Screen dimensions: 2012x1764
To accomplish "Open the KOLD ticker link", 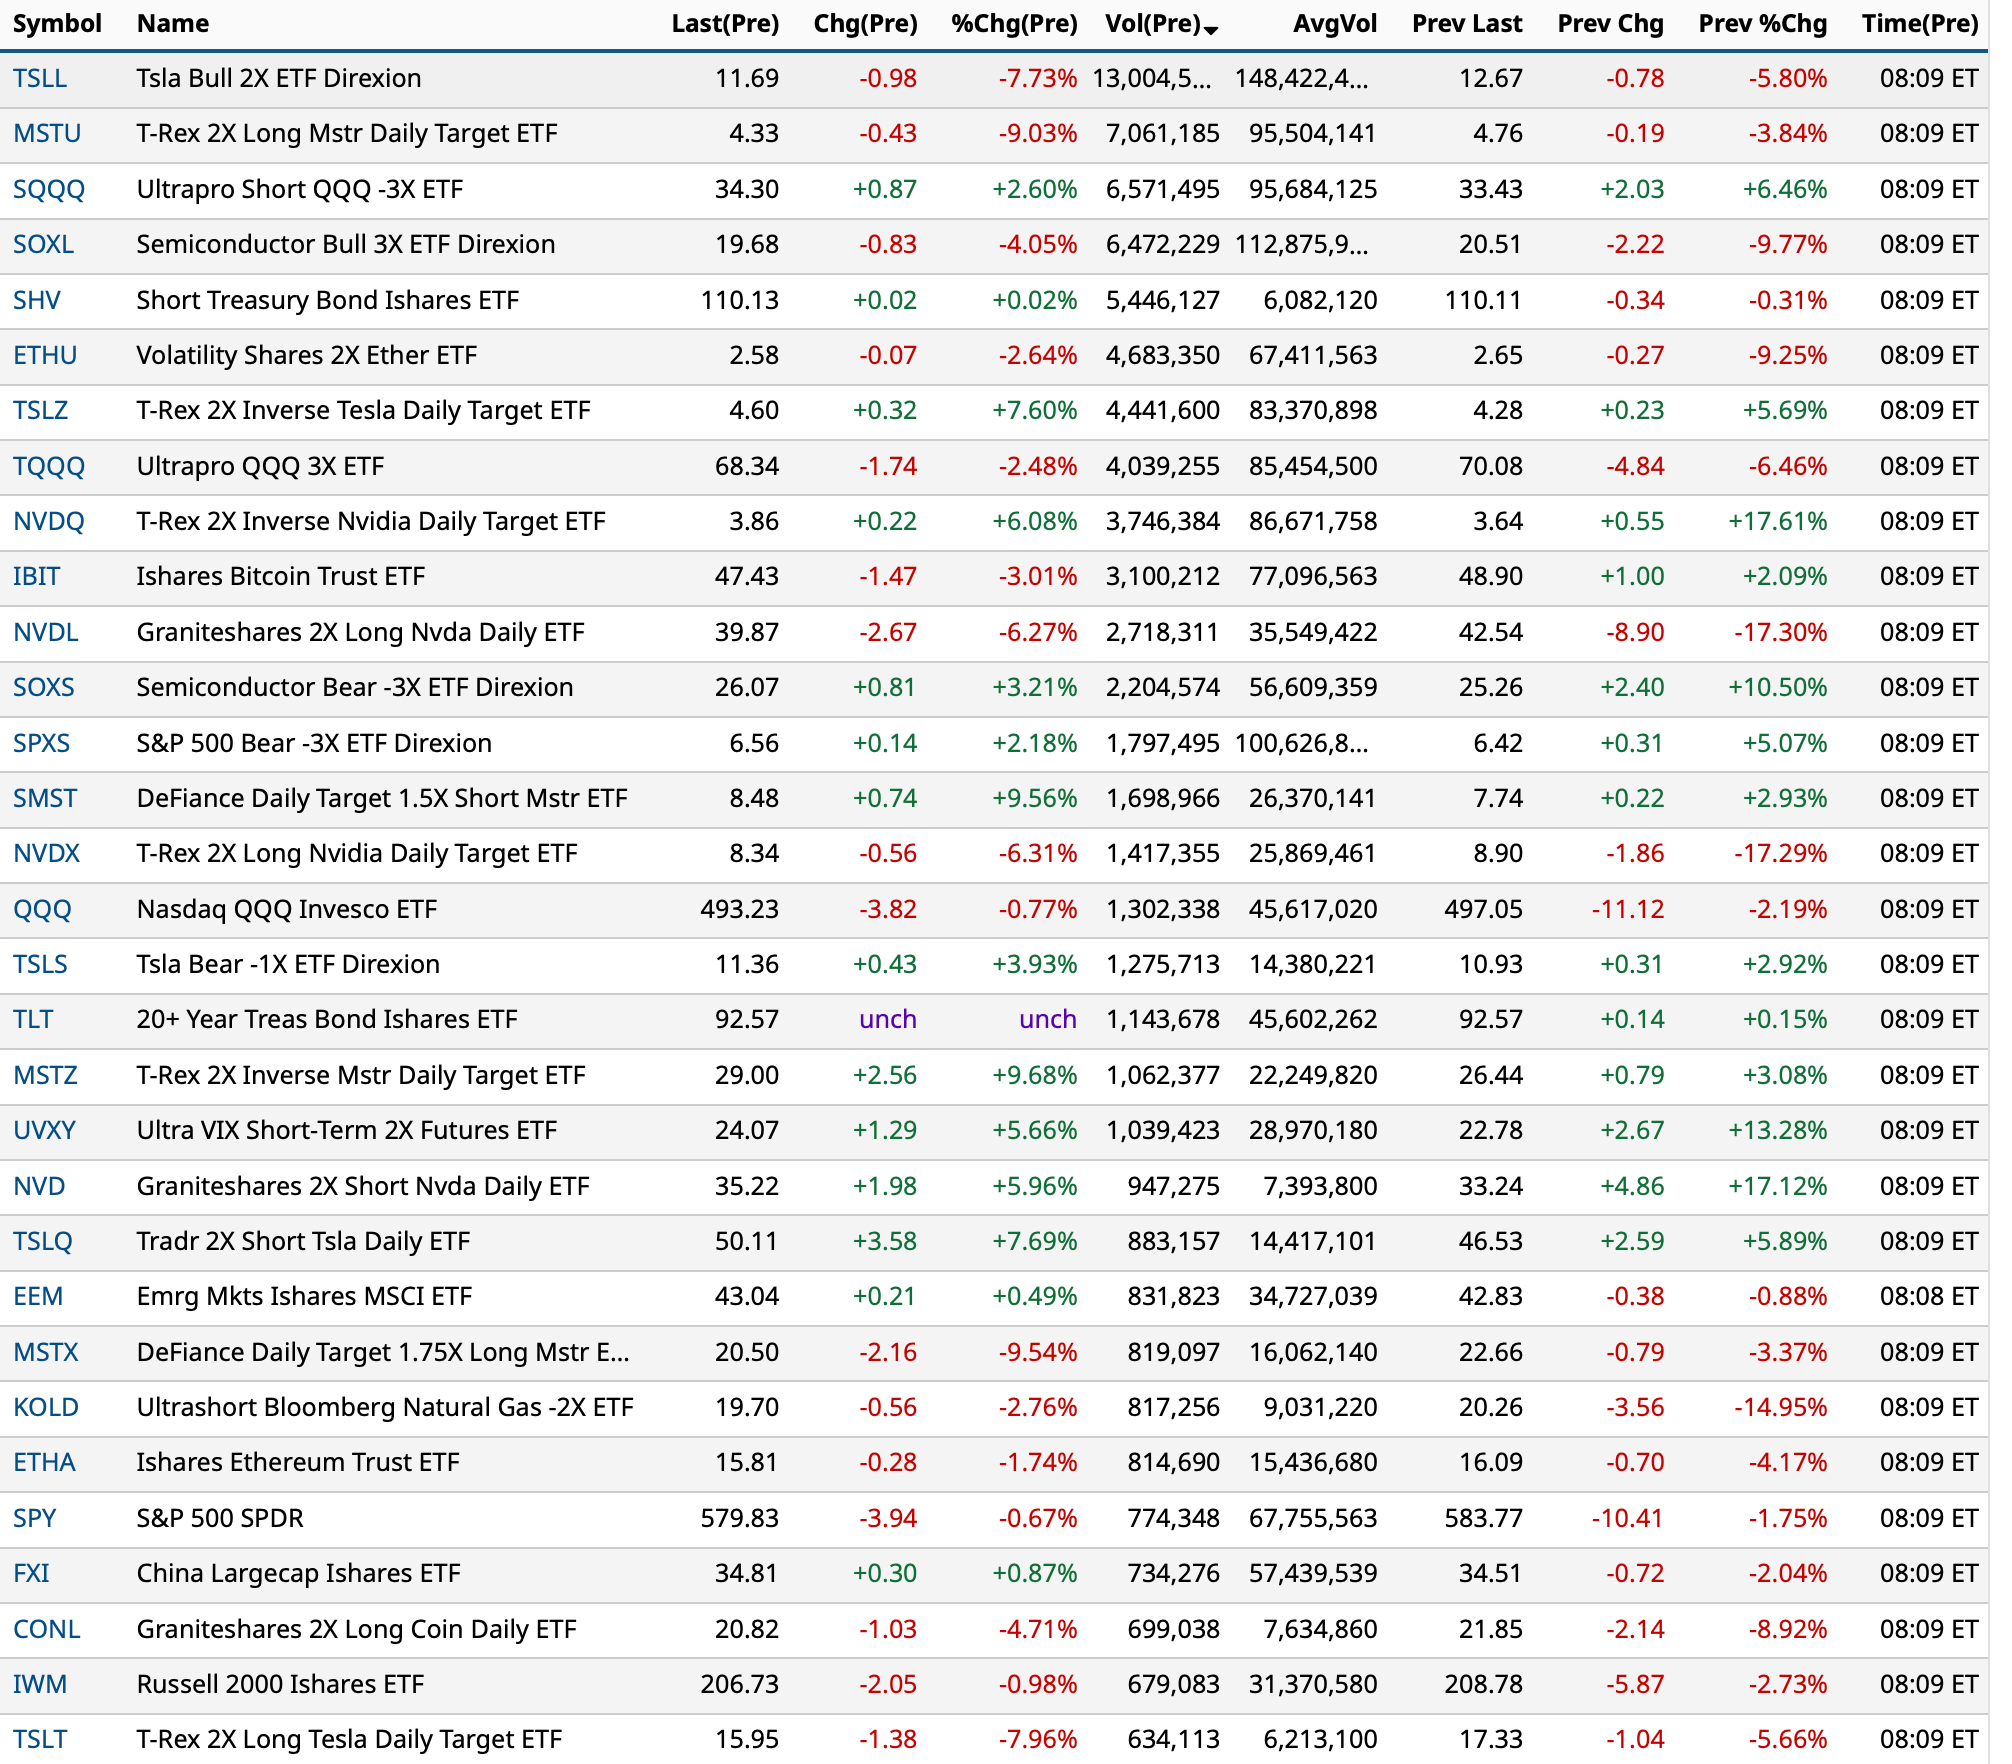I will [46, 1407].
